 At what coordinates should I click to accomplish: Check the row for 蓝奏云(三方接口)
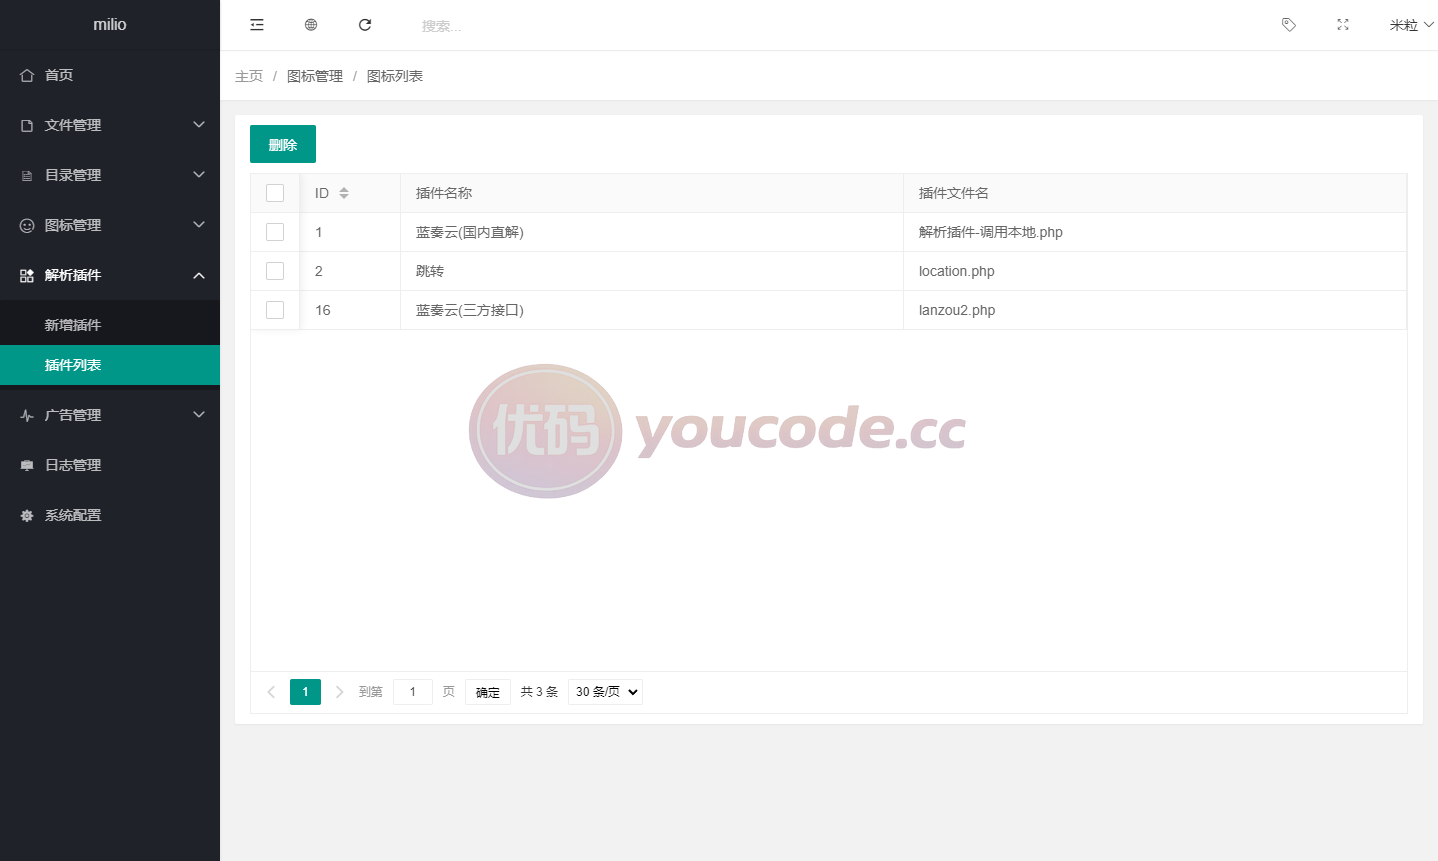pos(275,310)
